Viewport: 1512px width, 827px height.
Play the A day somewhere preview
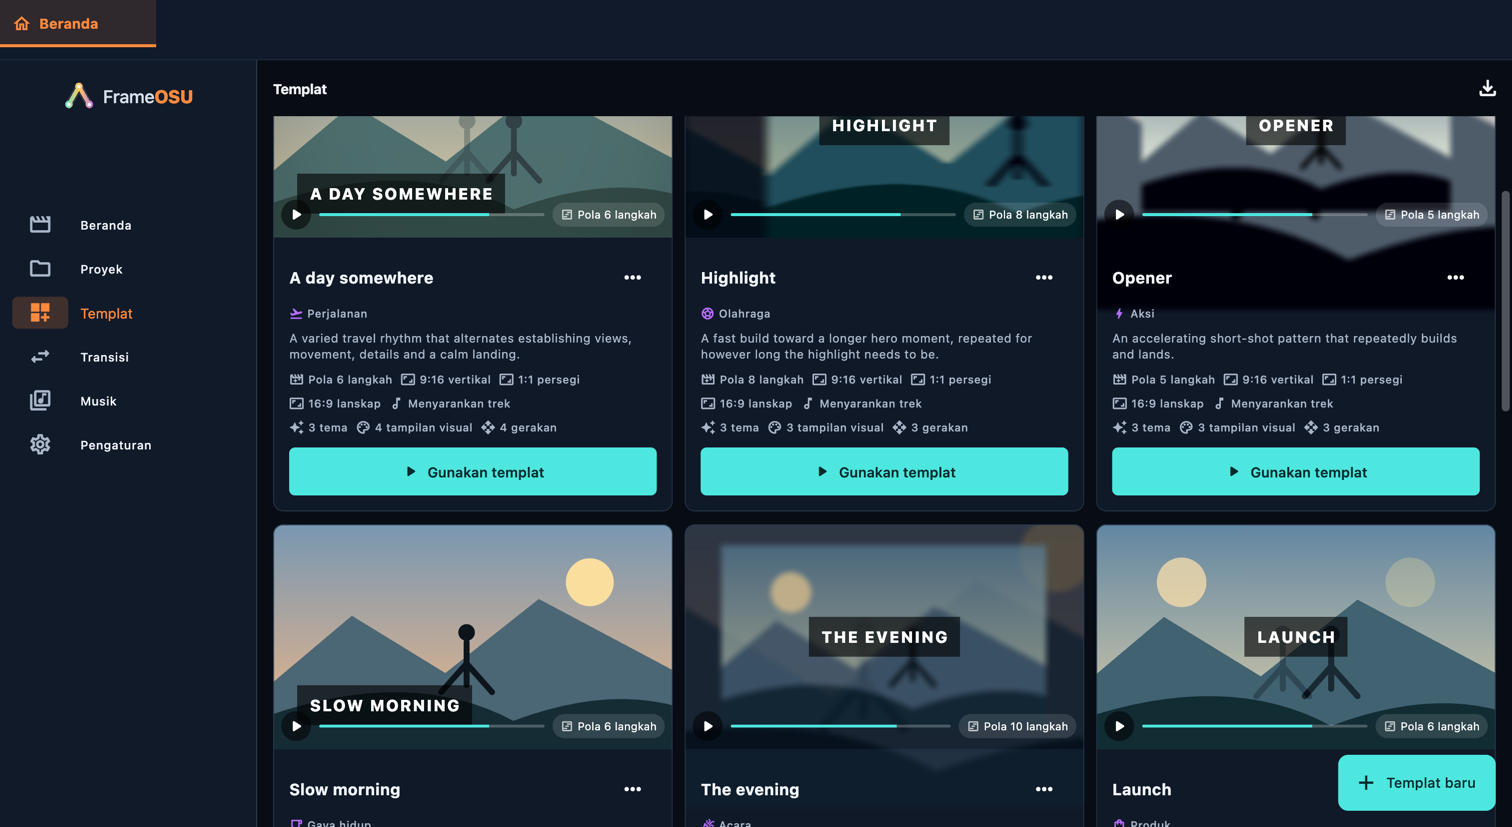296,215
